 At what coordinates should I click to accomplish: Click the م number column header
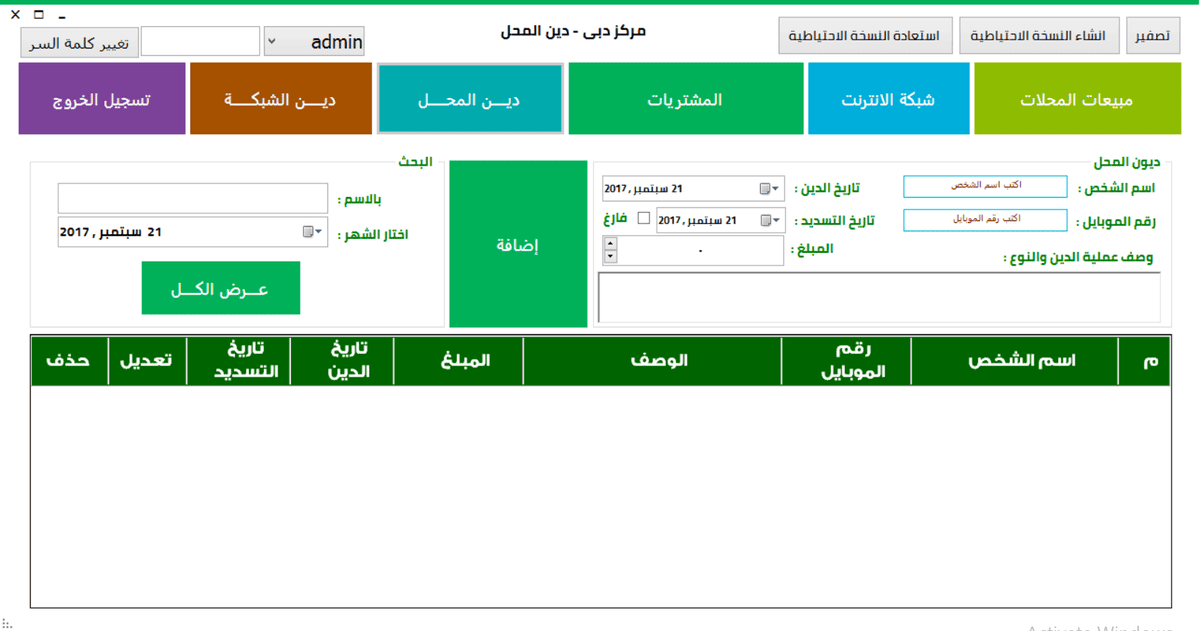[x=1144, y=361]
